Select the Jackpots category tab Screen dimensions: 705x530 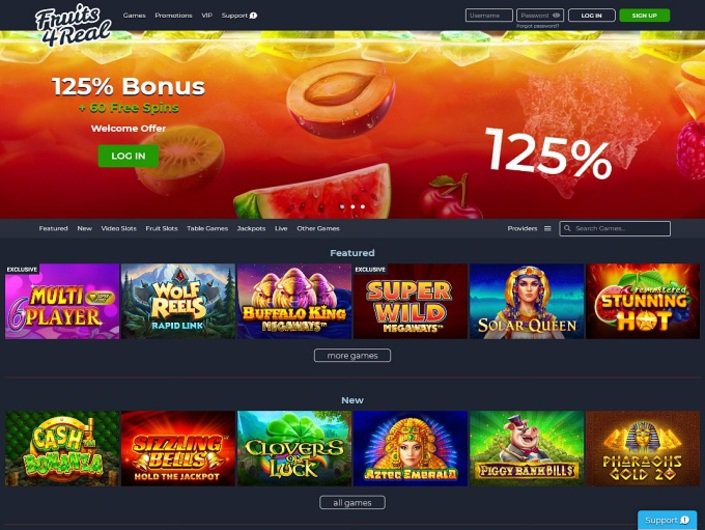251,228
